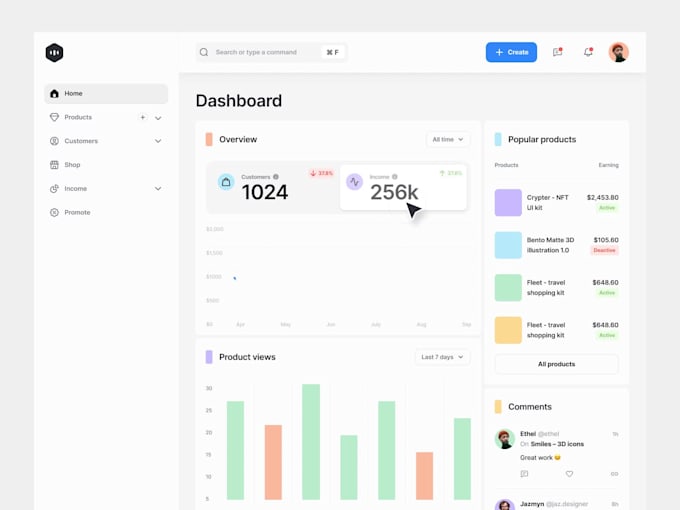Click the blue Create button
680x510 pixels.
pyautogui.click(x=511, y=52)
